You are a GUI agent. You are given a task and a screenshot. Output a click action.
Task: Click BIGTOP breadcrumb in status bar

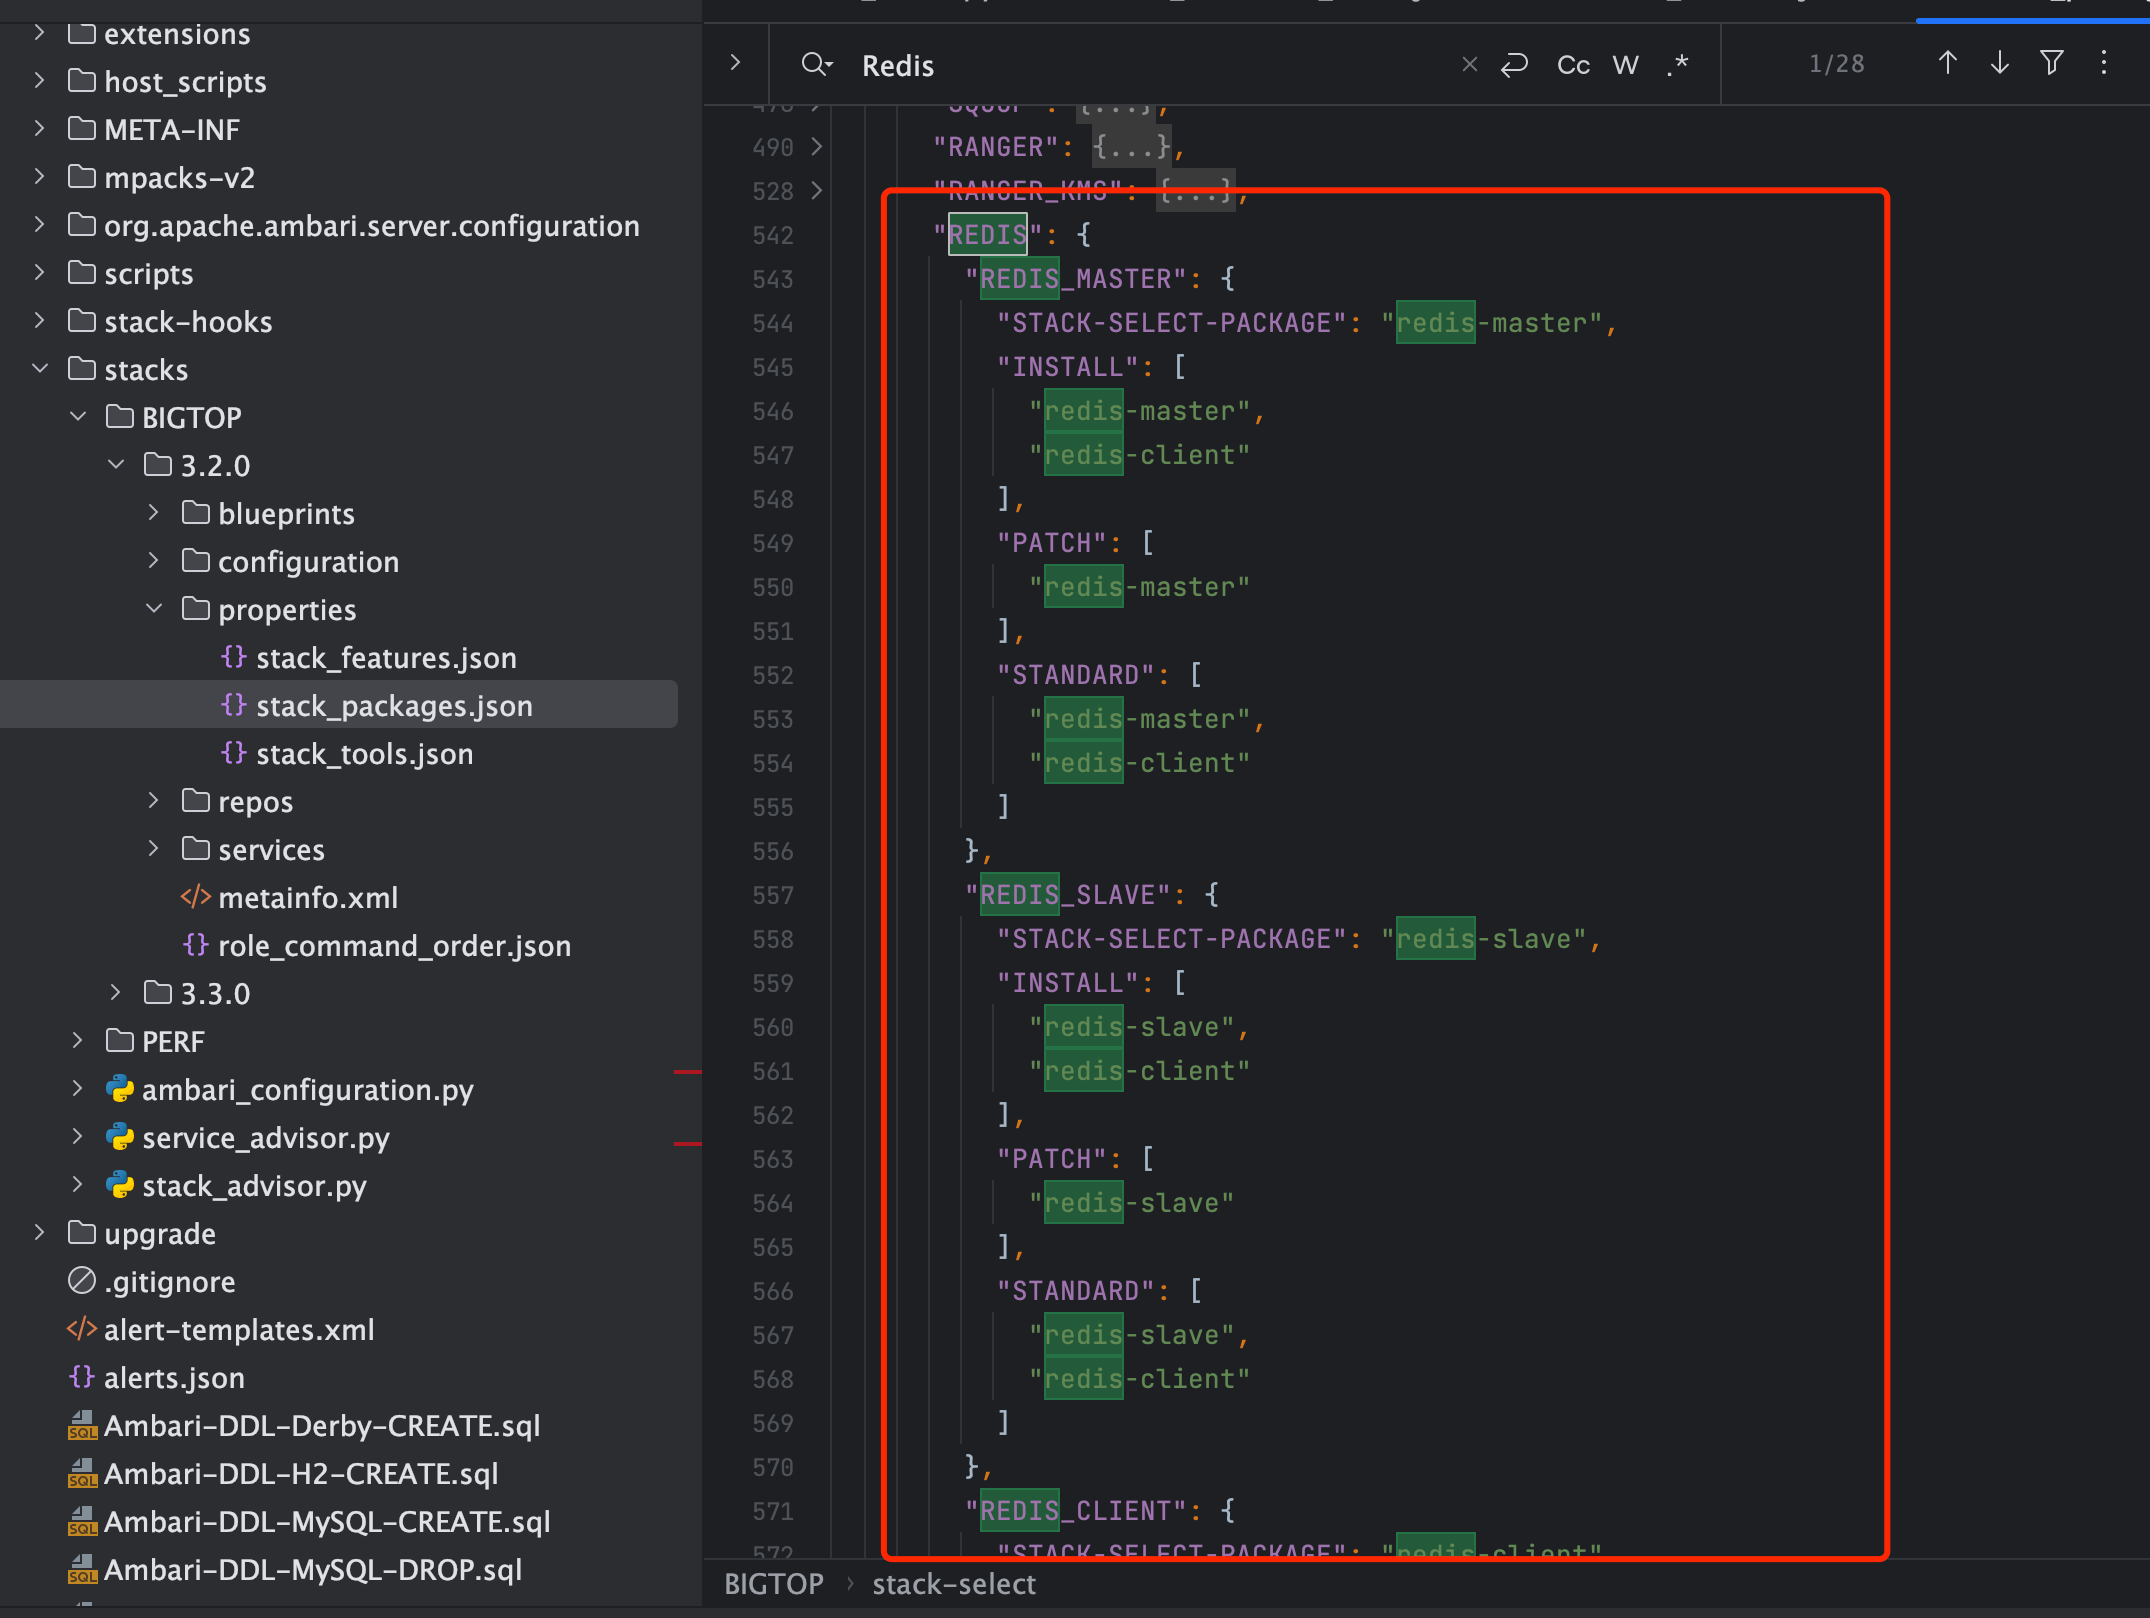point(774,1584)
